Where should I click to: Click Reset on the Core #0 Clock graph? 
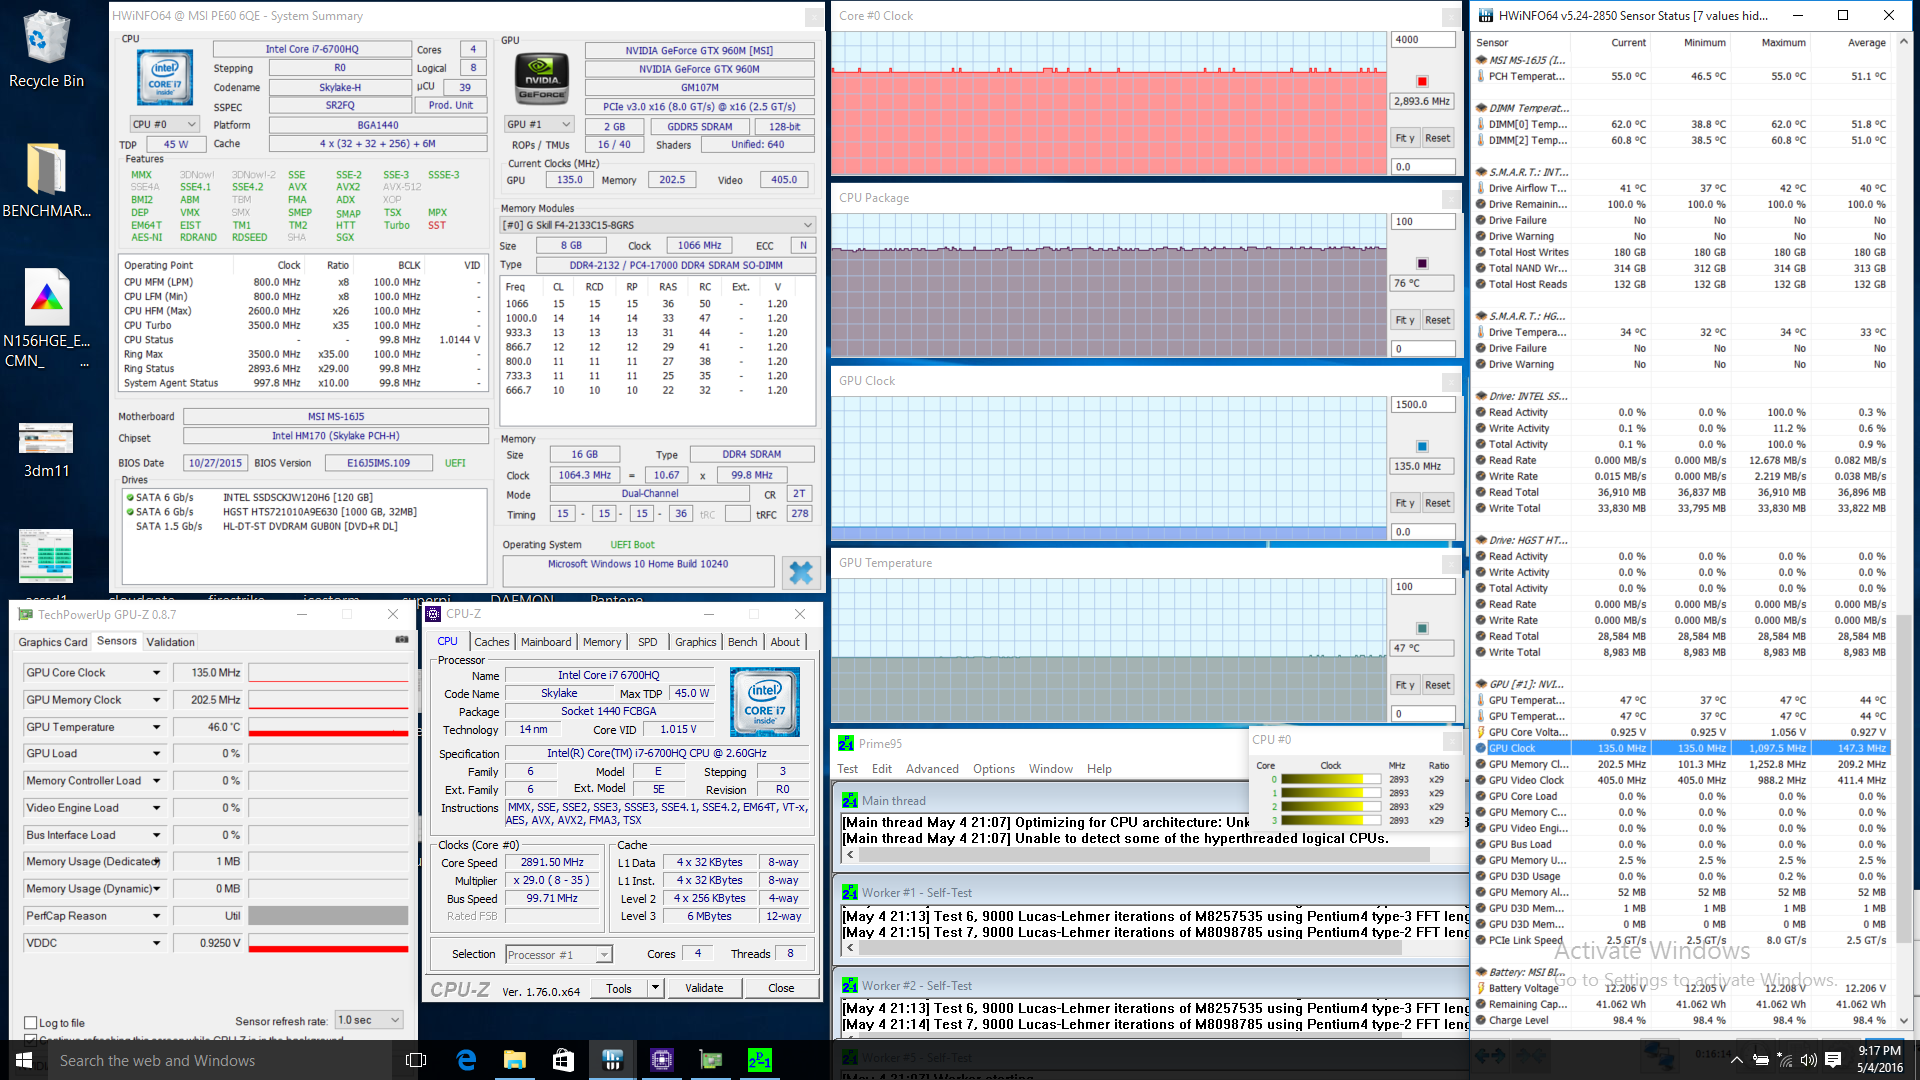click(x=1437, y=138)
